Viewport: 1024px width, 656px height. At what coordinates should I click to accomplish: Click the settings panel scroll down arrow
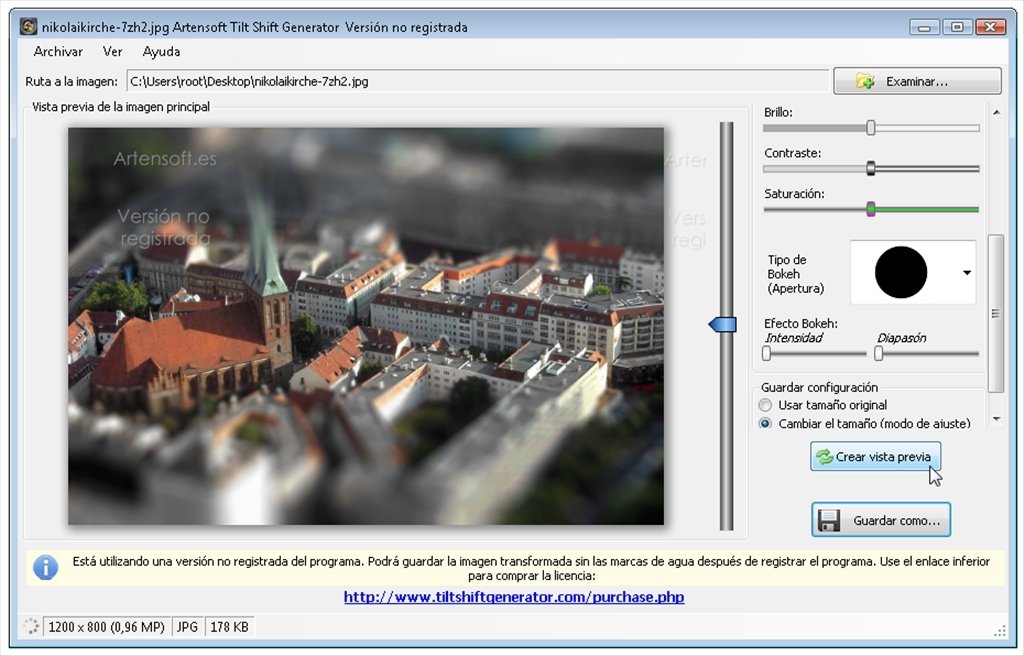pos(997,419)
